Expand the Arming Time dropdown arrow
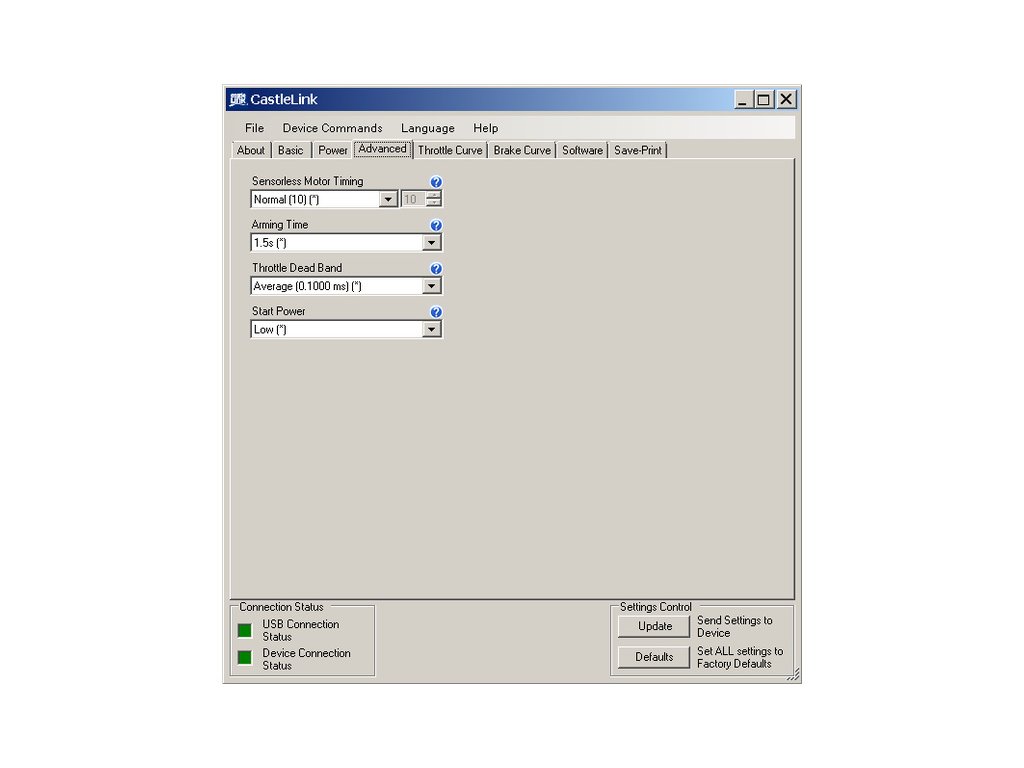 point(432,243)
